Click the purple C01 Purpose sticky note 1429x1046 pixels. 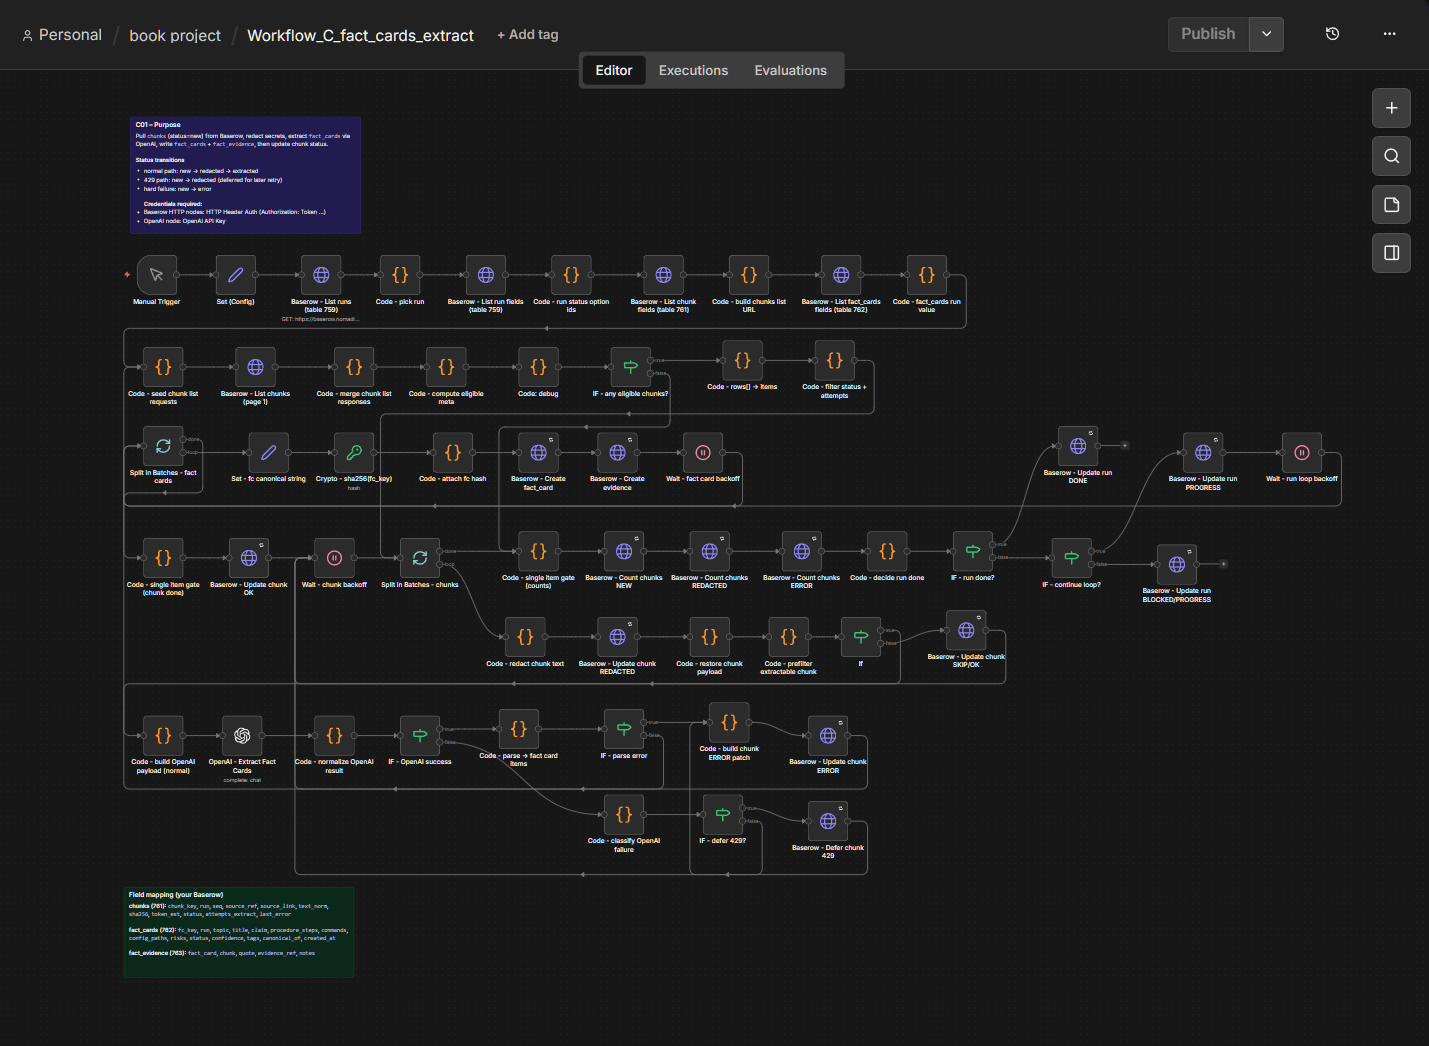pyautogui.click(x=245, y=175)
